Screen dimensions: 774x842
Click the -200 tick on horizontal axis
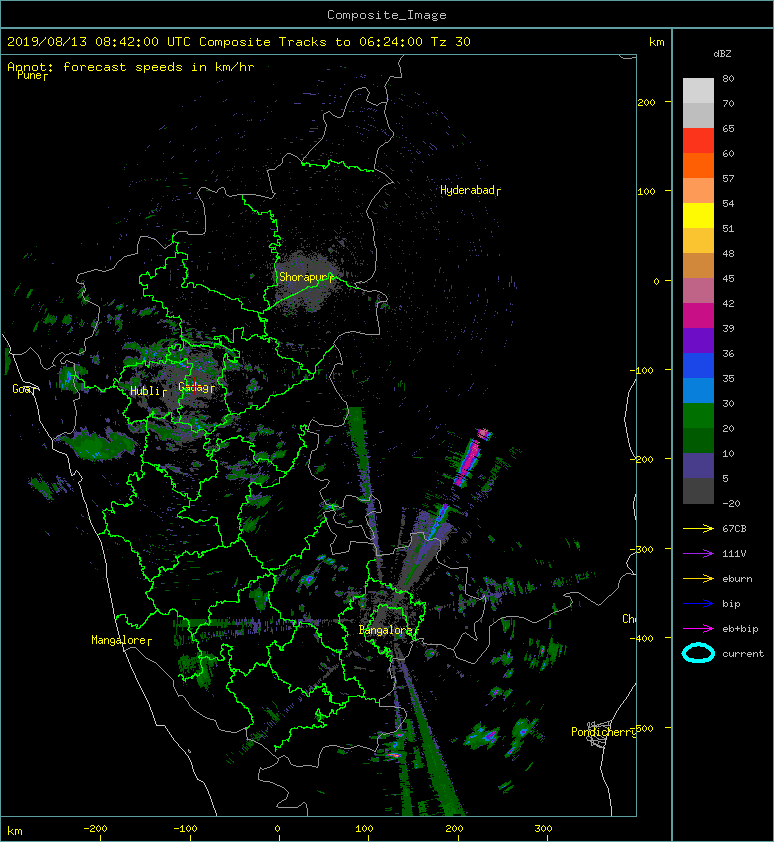pyautogui.click(x=96, y=829)
